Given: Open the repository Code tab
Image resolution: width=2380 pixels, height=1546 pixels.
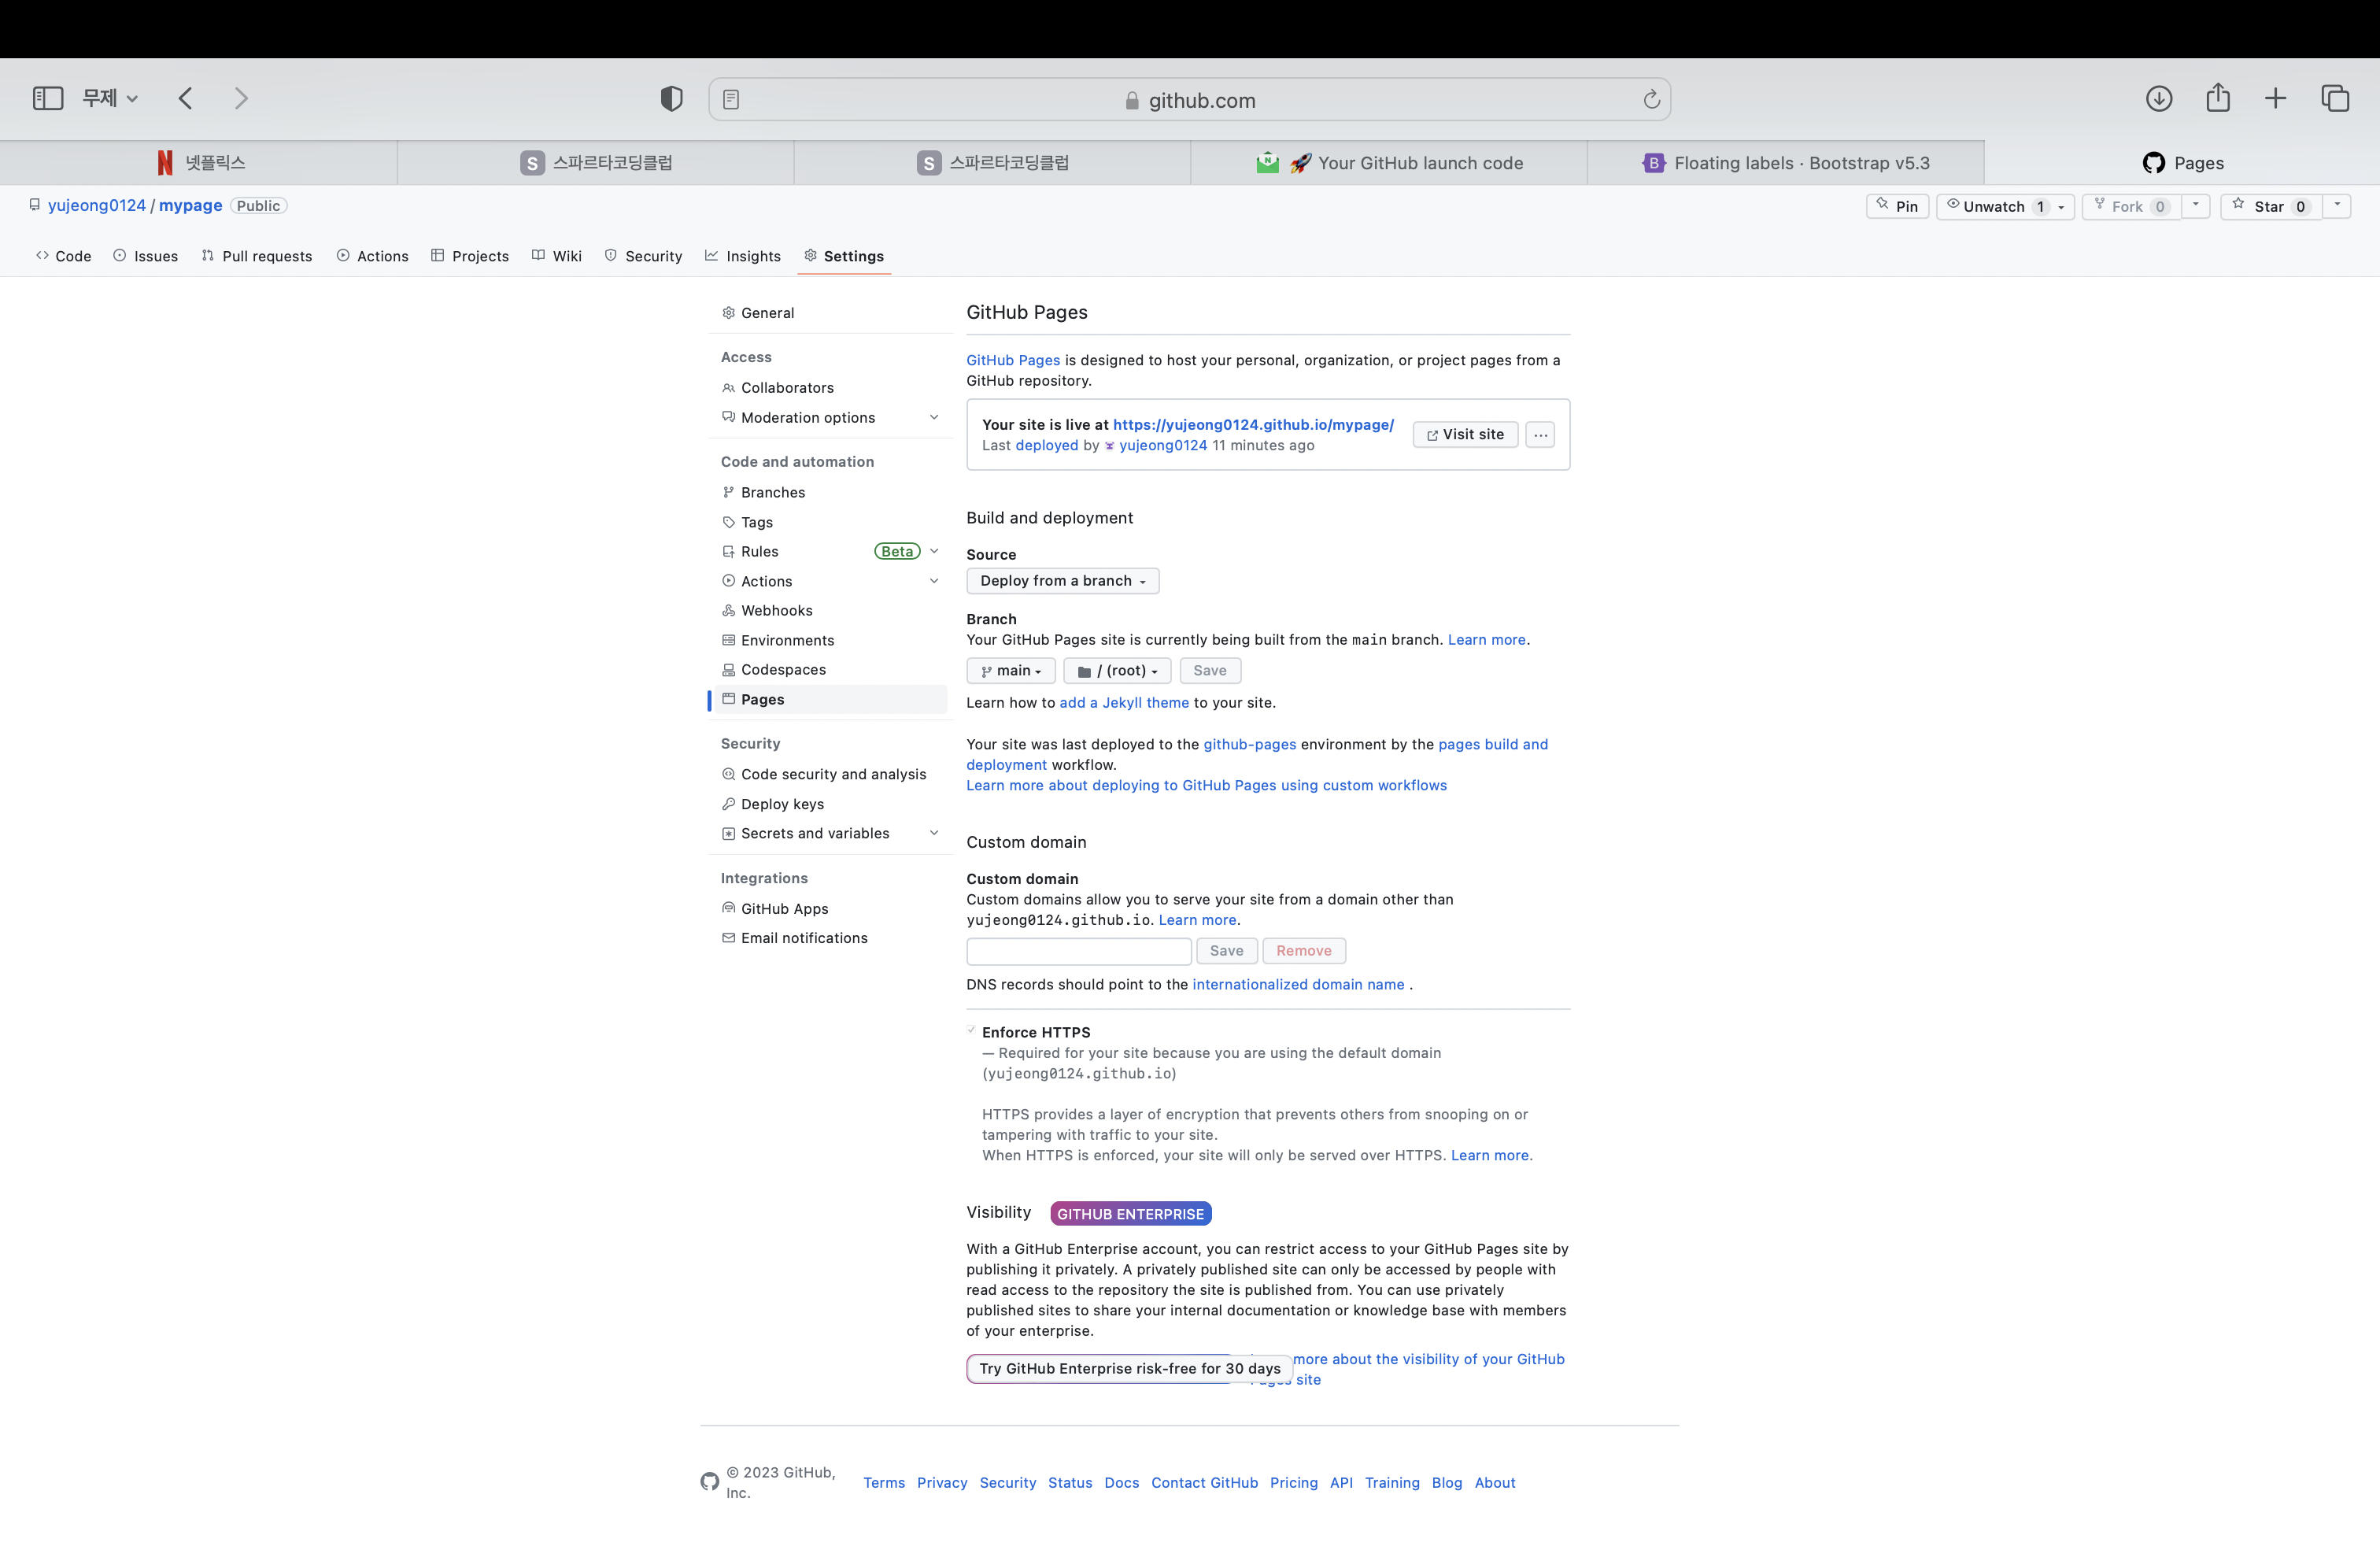Looking at the screenshot, I should coord(63,256).
